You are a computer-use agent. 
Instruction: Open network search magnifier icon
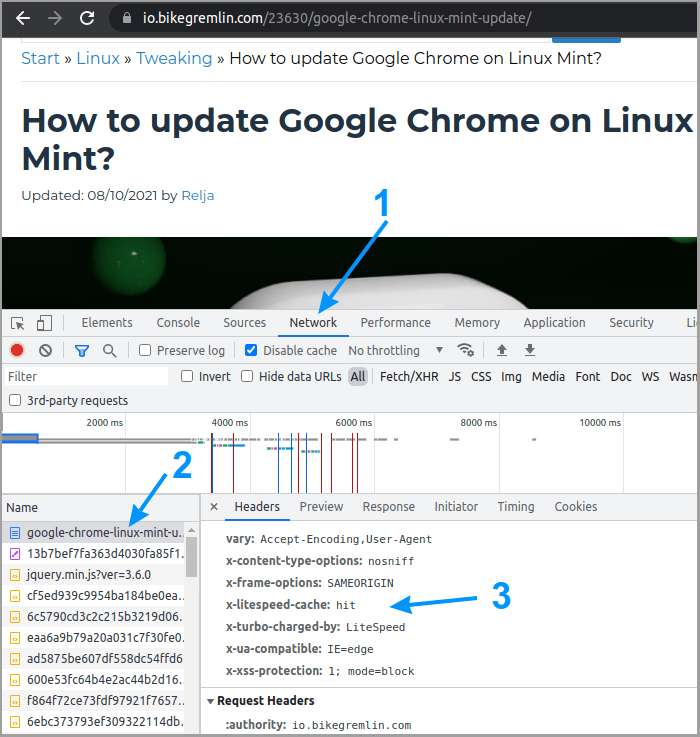click(x=110, y=351)
